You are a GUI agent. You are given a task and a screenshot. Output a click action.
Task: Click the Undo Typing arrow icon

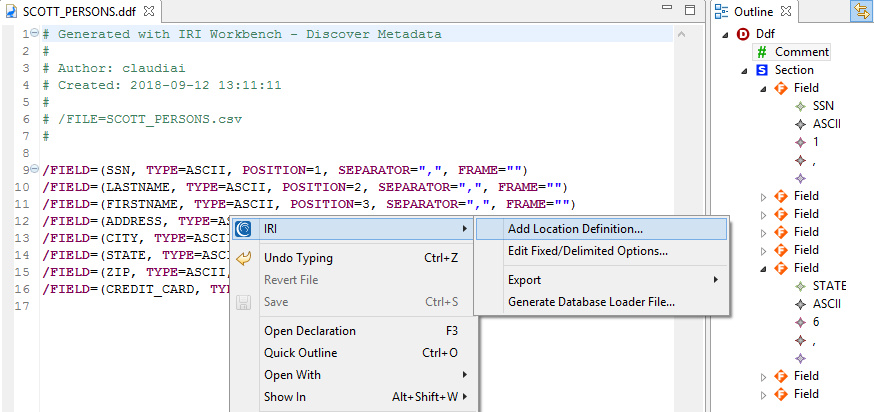point(244,258)
